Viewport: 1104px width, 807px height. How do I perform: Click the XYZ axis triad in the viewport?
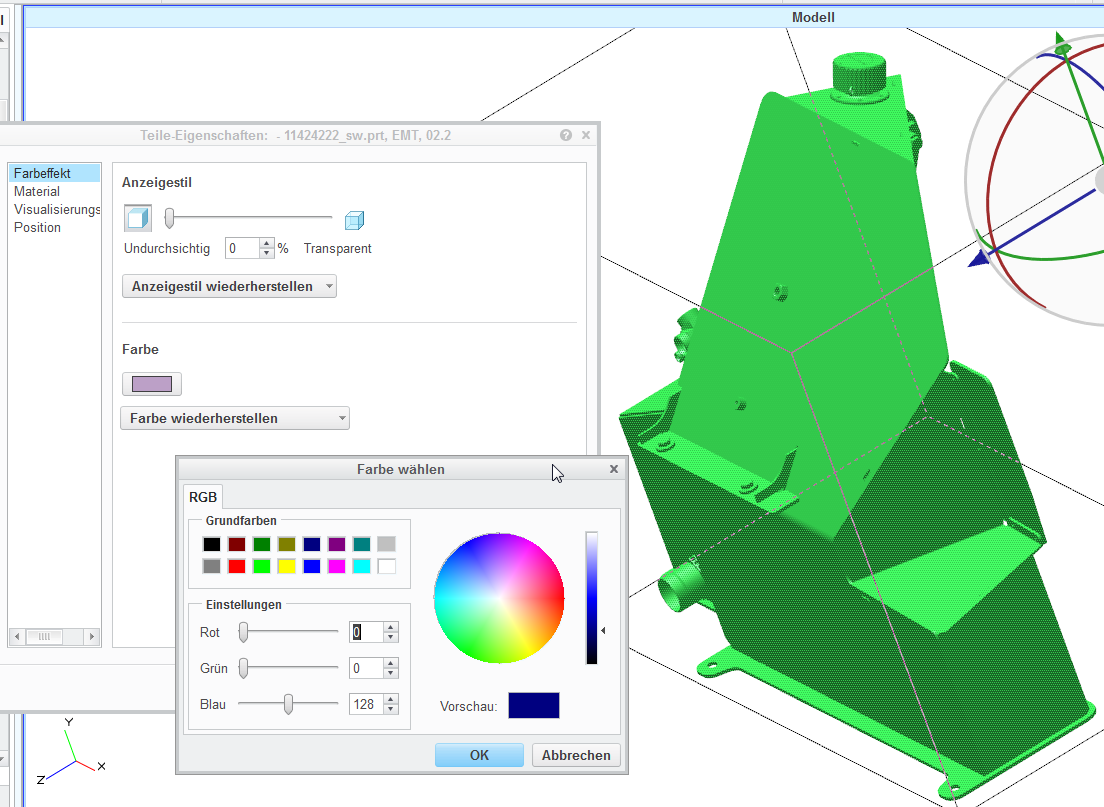pos(70,753)
